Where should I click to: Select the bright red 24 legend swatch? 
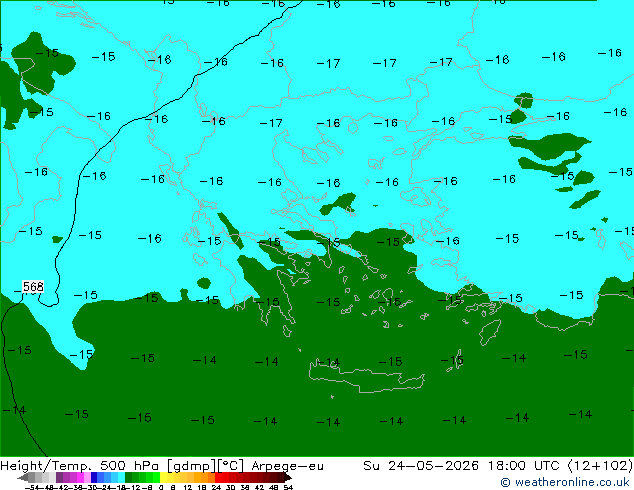218,477
